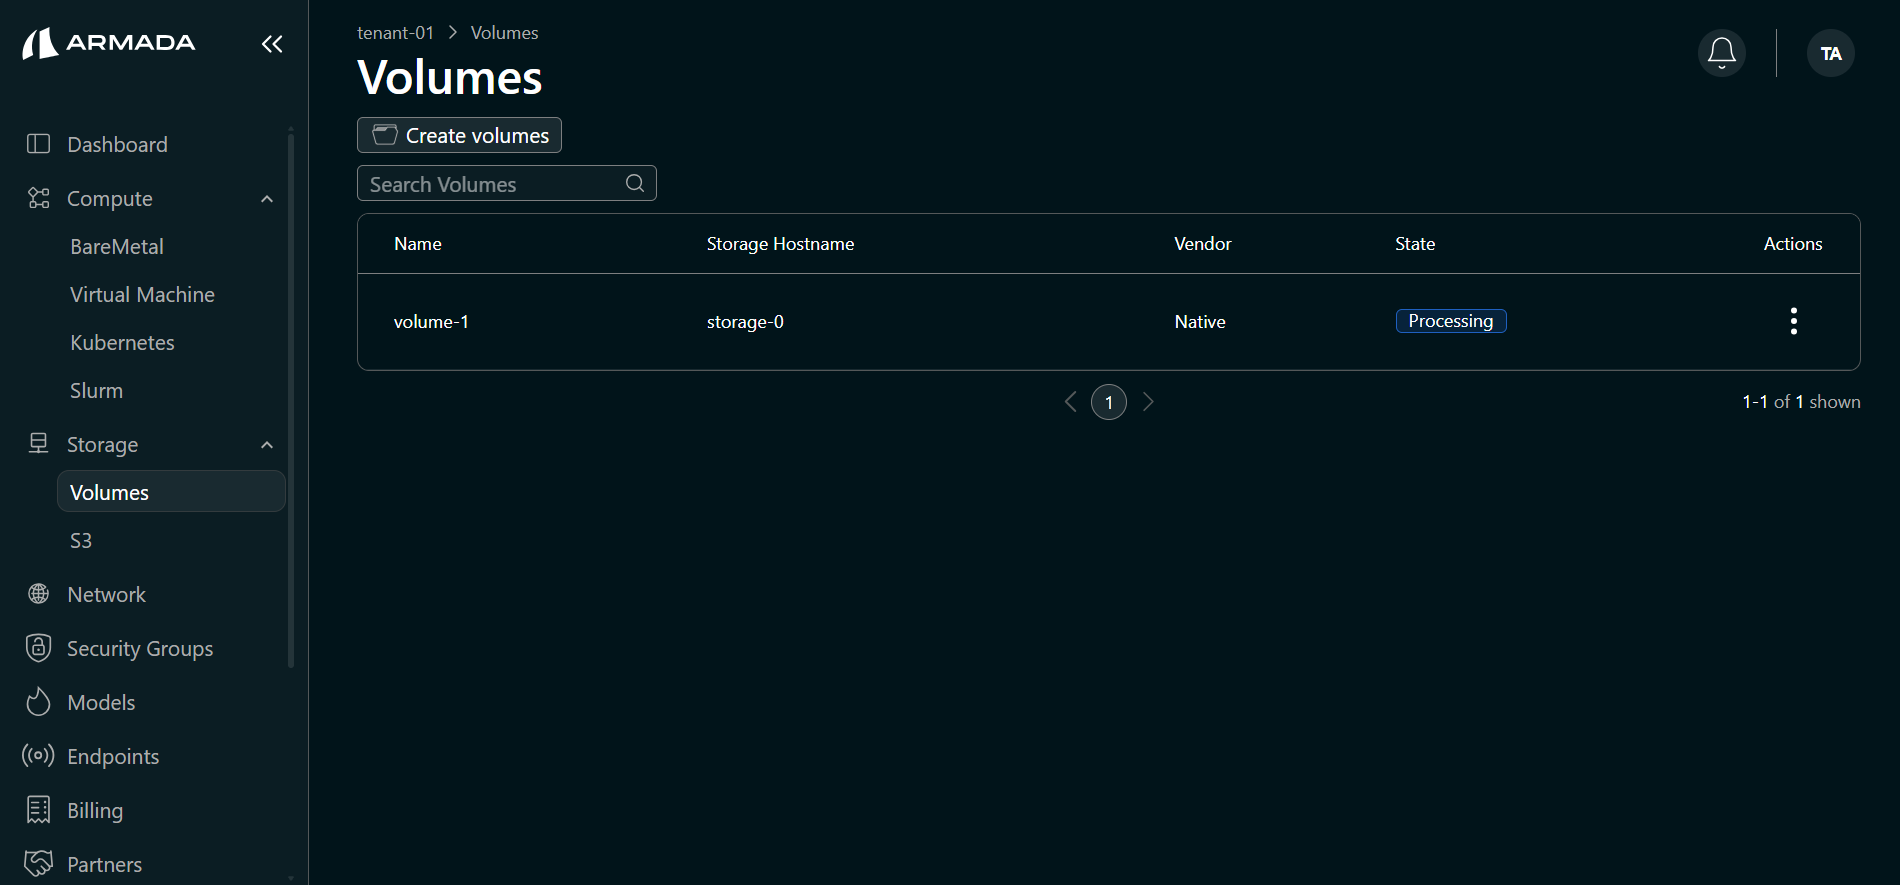Open BareMetal under Compute
Viewport: 1900px width, 885px height.
coord(117,246)
